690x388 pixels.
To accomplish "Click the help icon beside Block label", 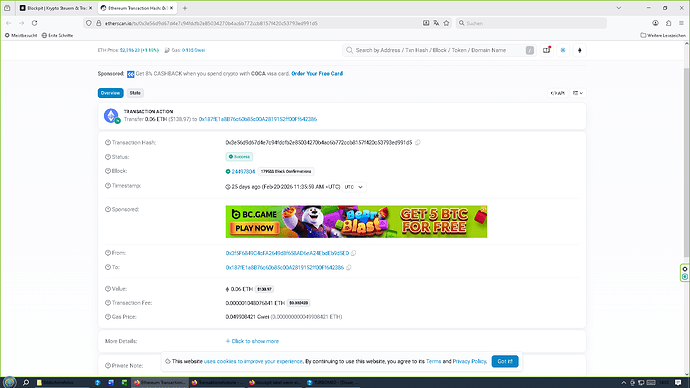I will [x=108, y=171].
